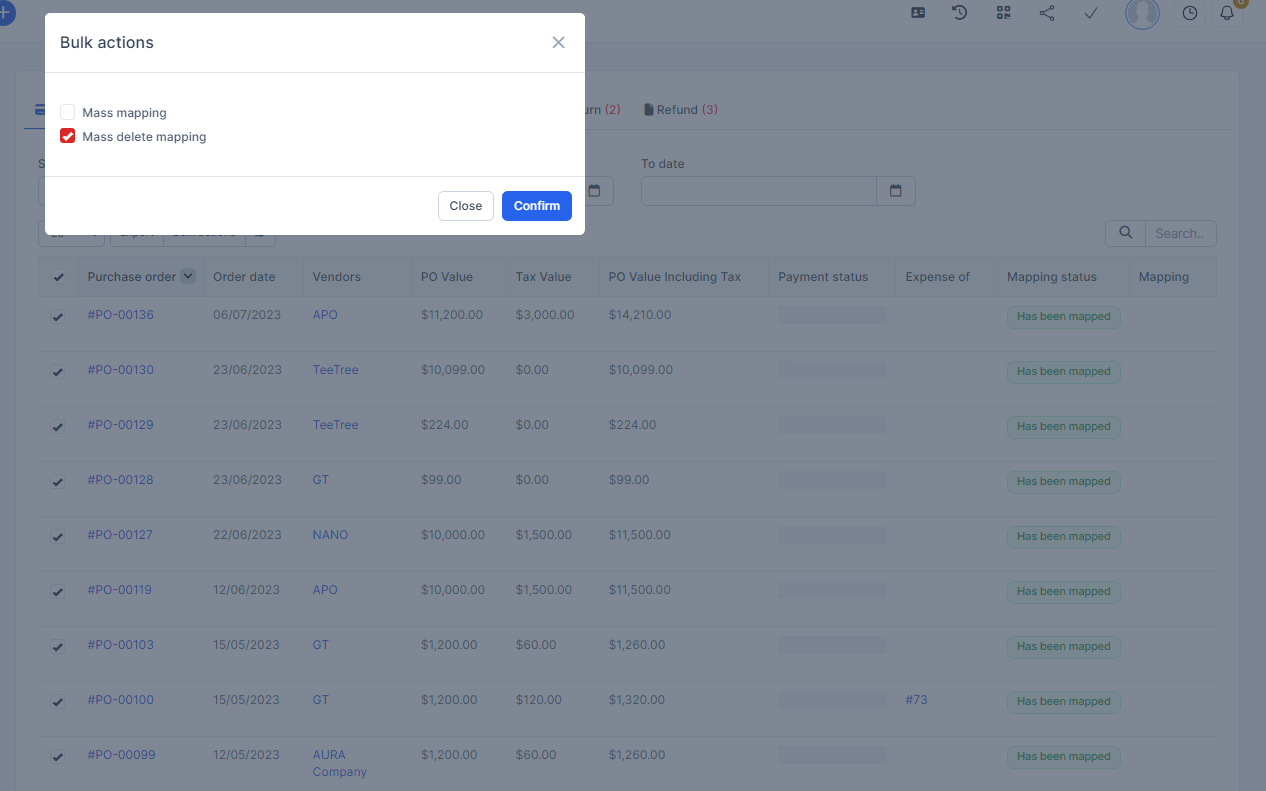Toggle the row checkbox for #PO-00136
The height and width of the screenshot is (791, 1266).
(x=58, y=316)
